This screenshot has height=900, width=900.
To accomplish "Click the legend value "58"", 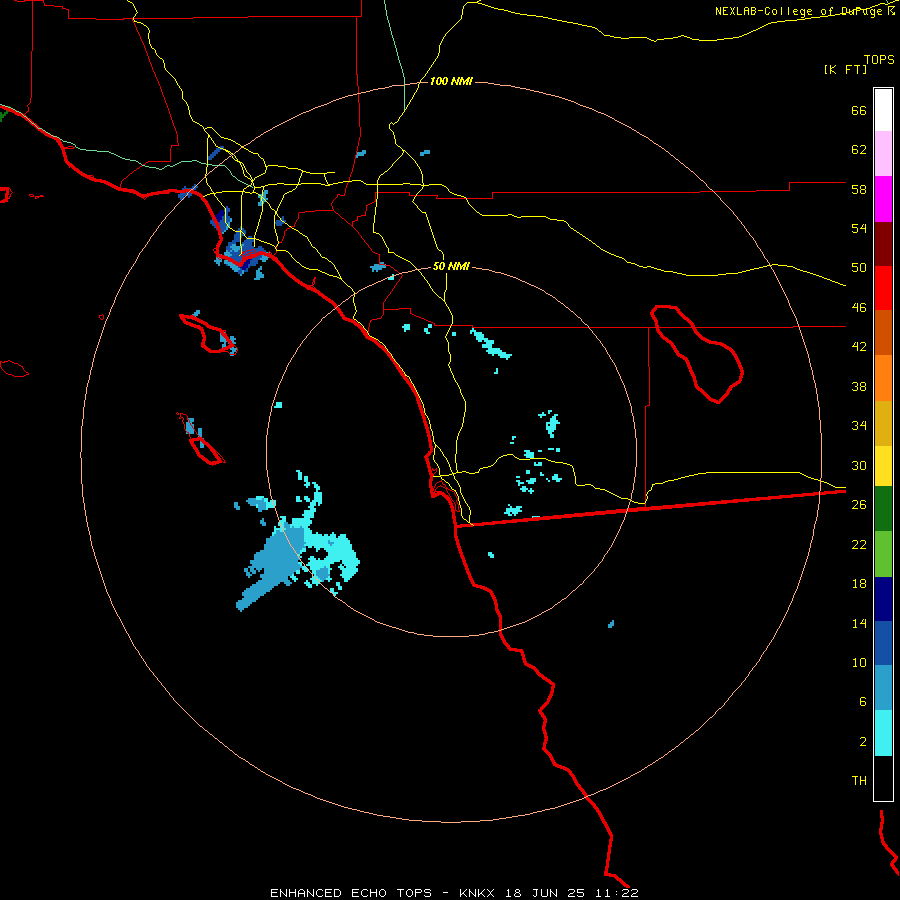I will [859, 189].
